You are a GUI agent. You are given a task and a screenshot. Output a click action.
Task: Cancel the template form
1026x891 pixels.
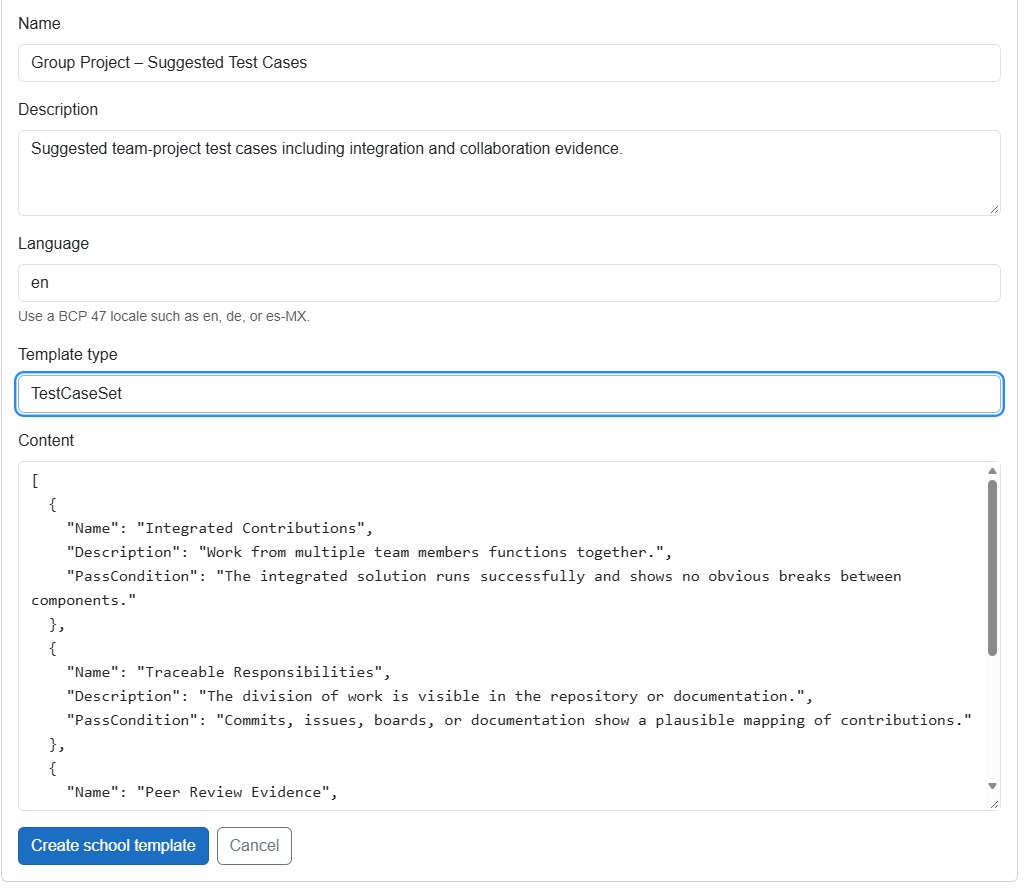point(255,846)
